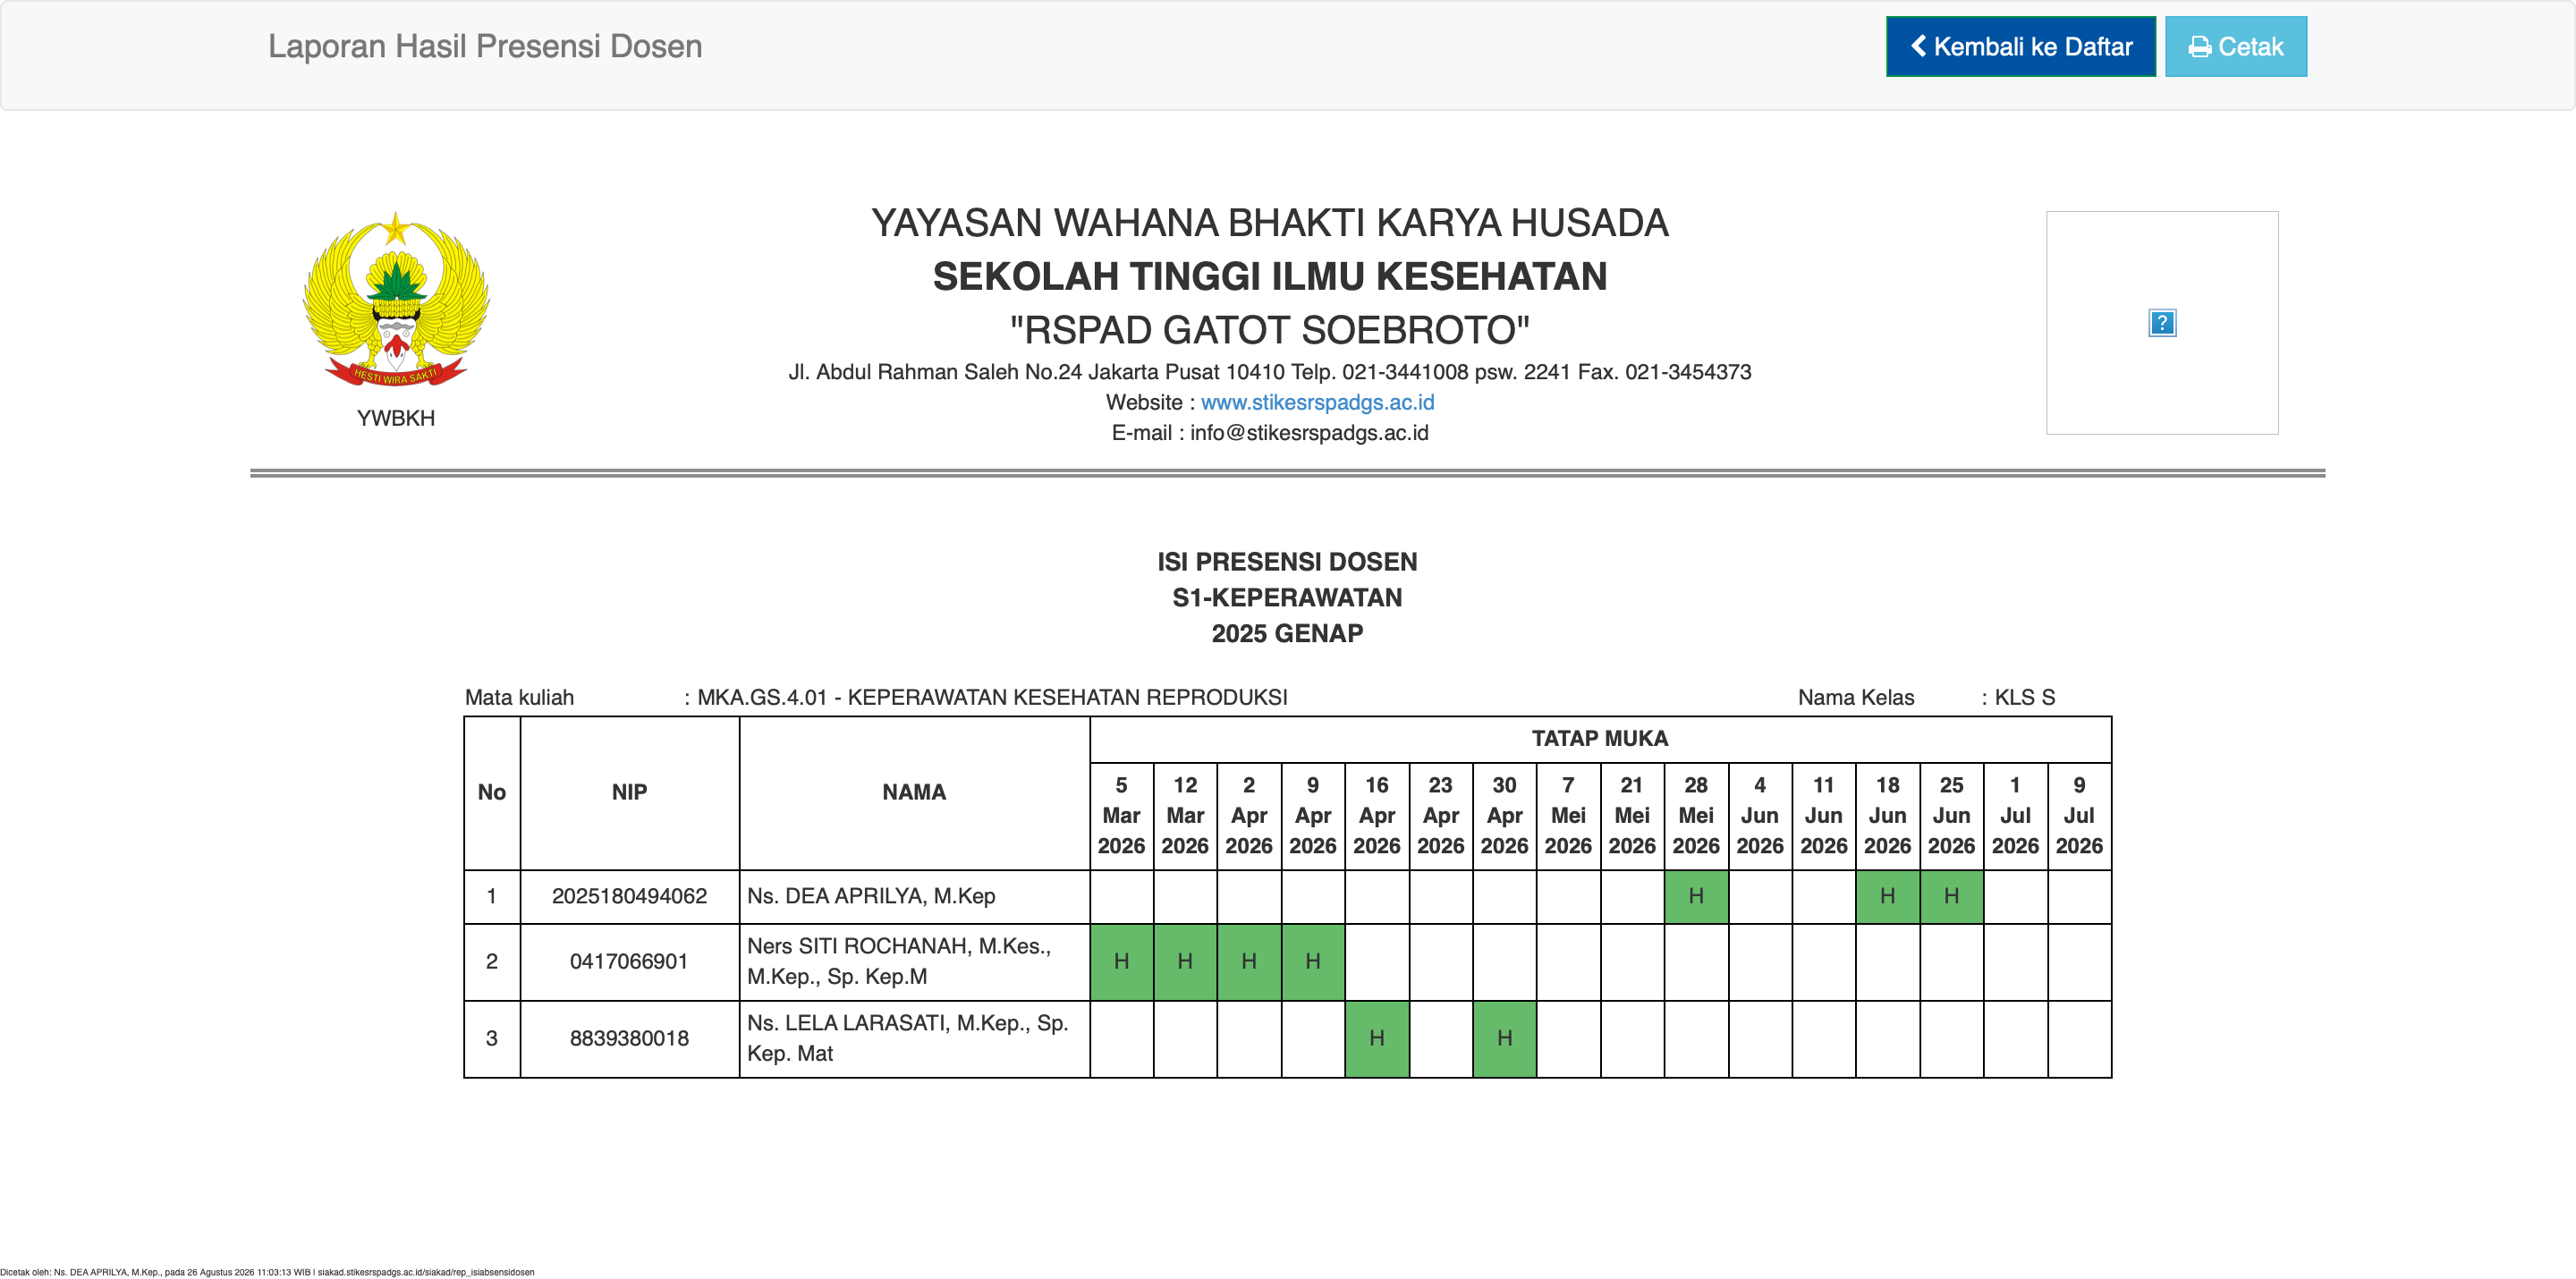The image size is (2576, 1279).
Task: Select the Laporan Hasil Presensi Dosen title
Action: click(x=485, y=46)
